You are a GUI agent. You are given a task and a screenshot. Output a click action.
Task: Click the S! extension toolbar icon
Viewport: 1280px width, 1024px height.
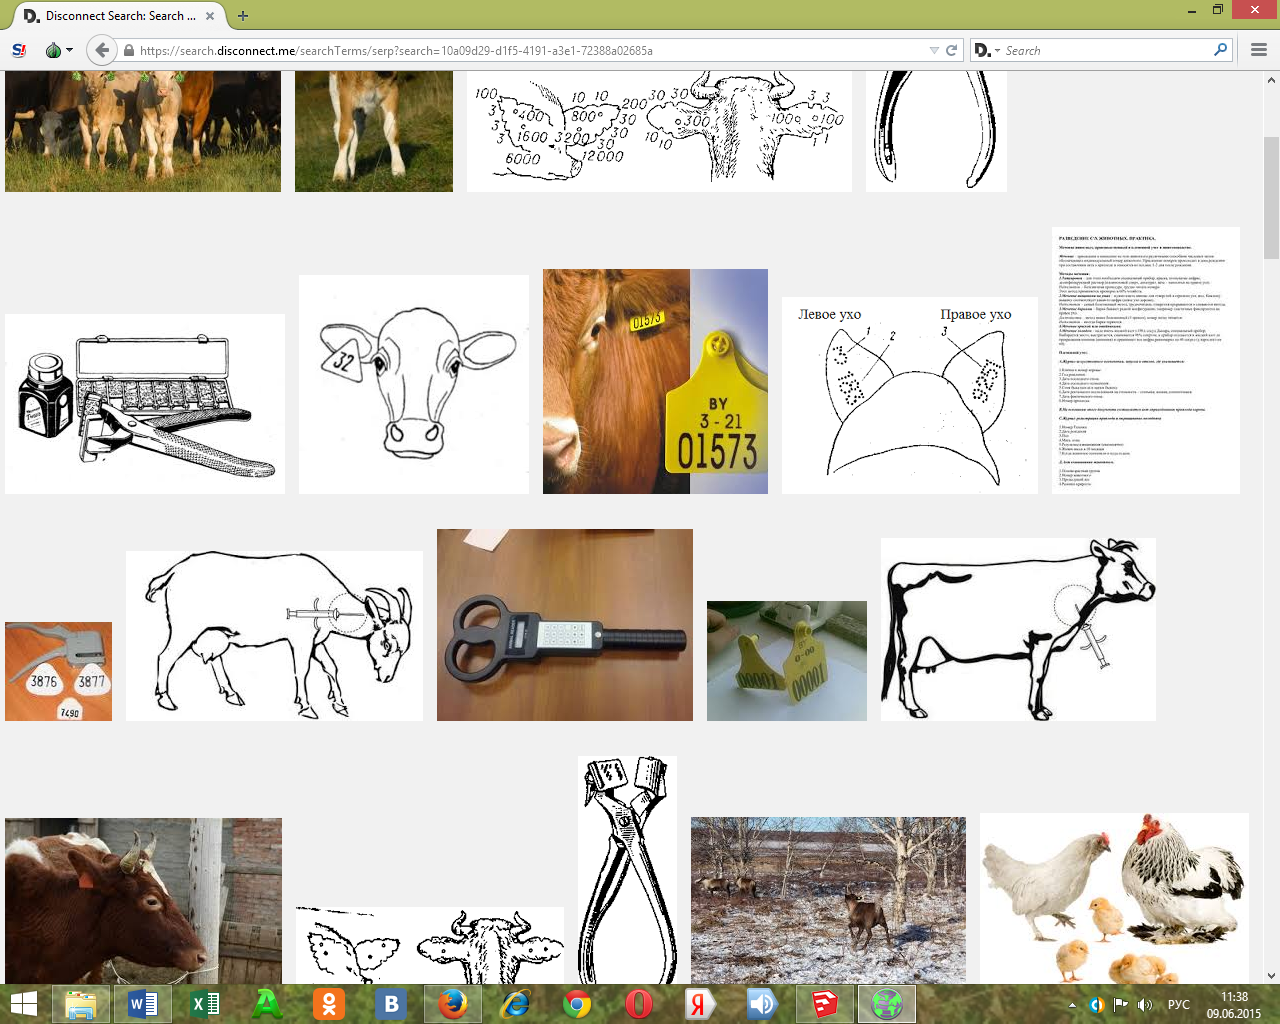(19, 50)
